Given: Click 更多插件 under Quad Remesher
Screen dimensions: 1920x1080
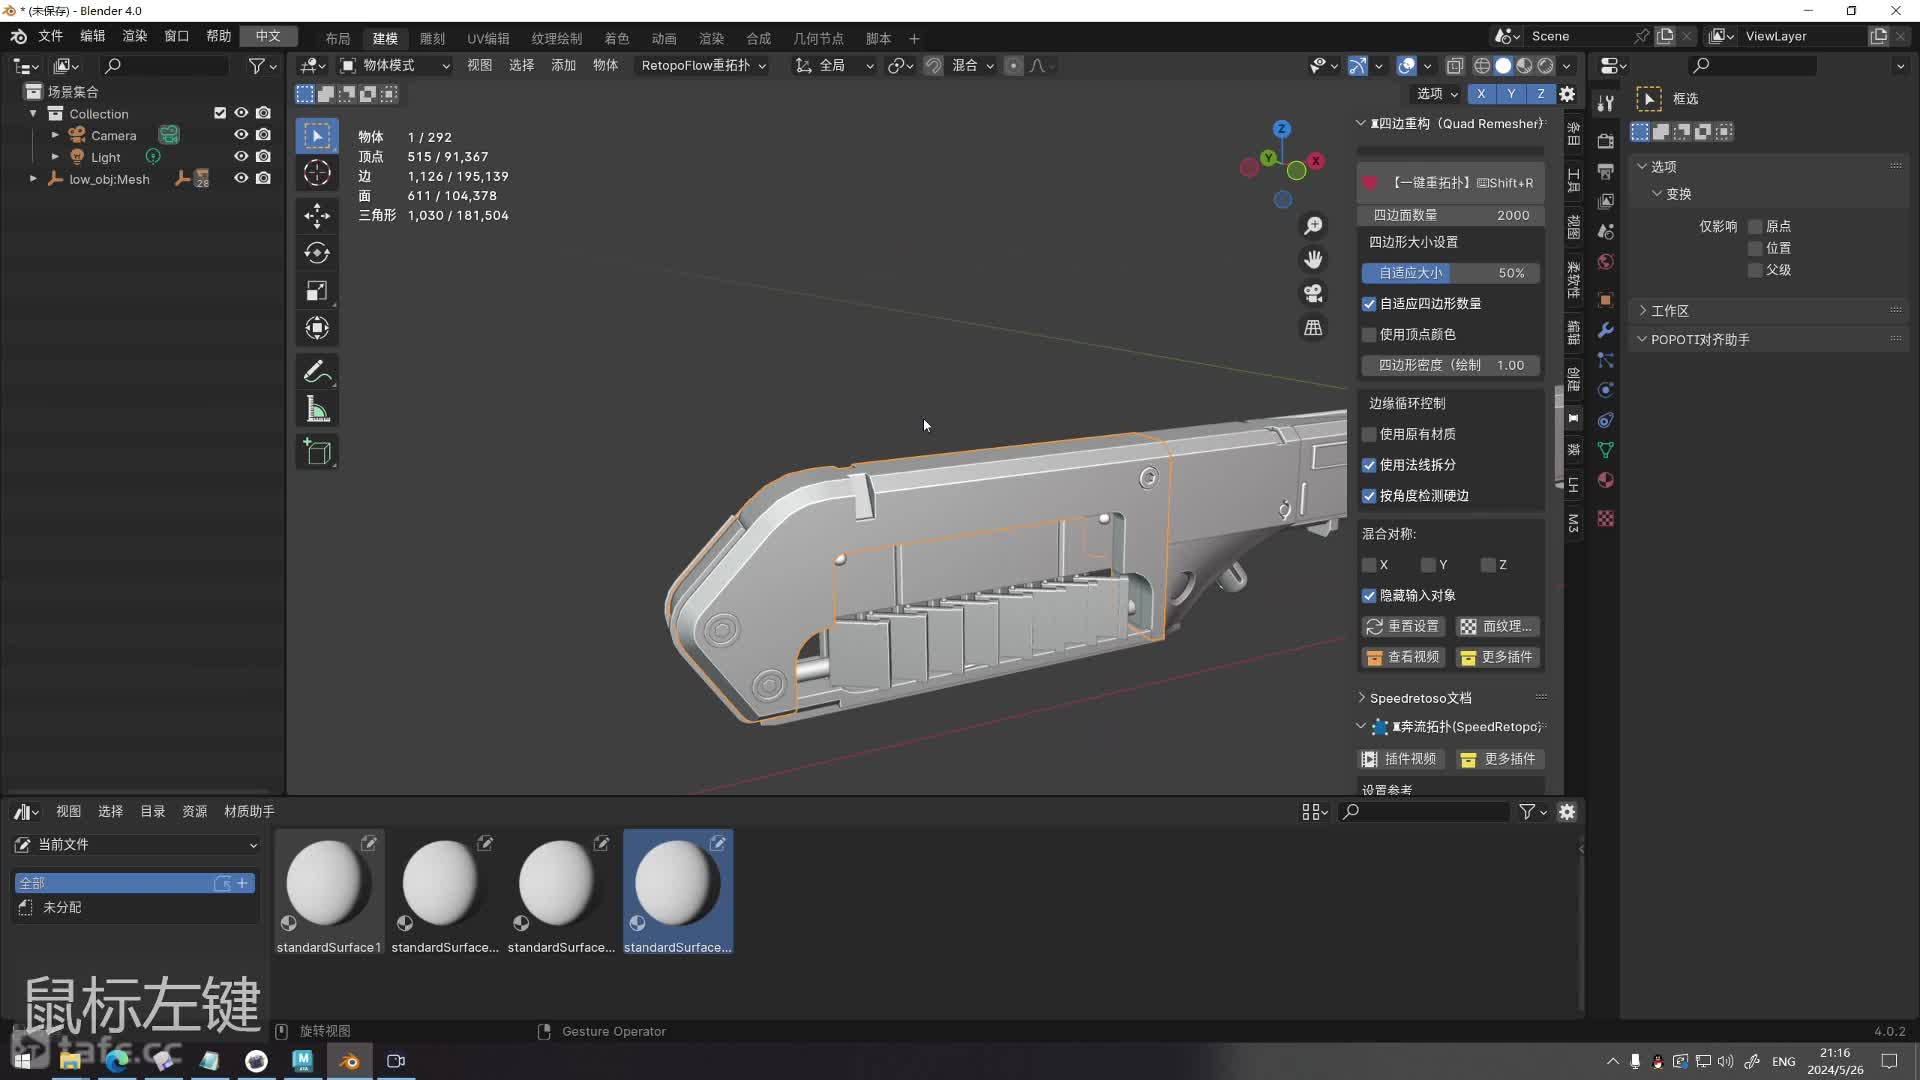Looking at the screenshot, I should point(1497,658).
